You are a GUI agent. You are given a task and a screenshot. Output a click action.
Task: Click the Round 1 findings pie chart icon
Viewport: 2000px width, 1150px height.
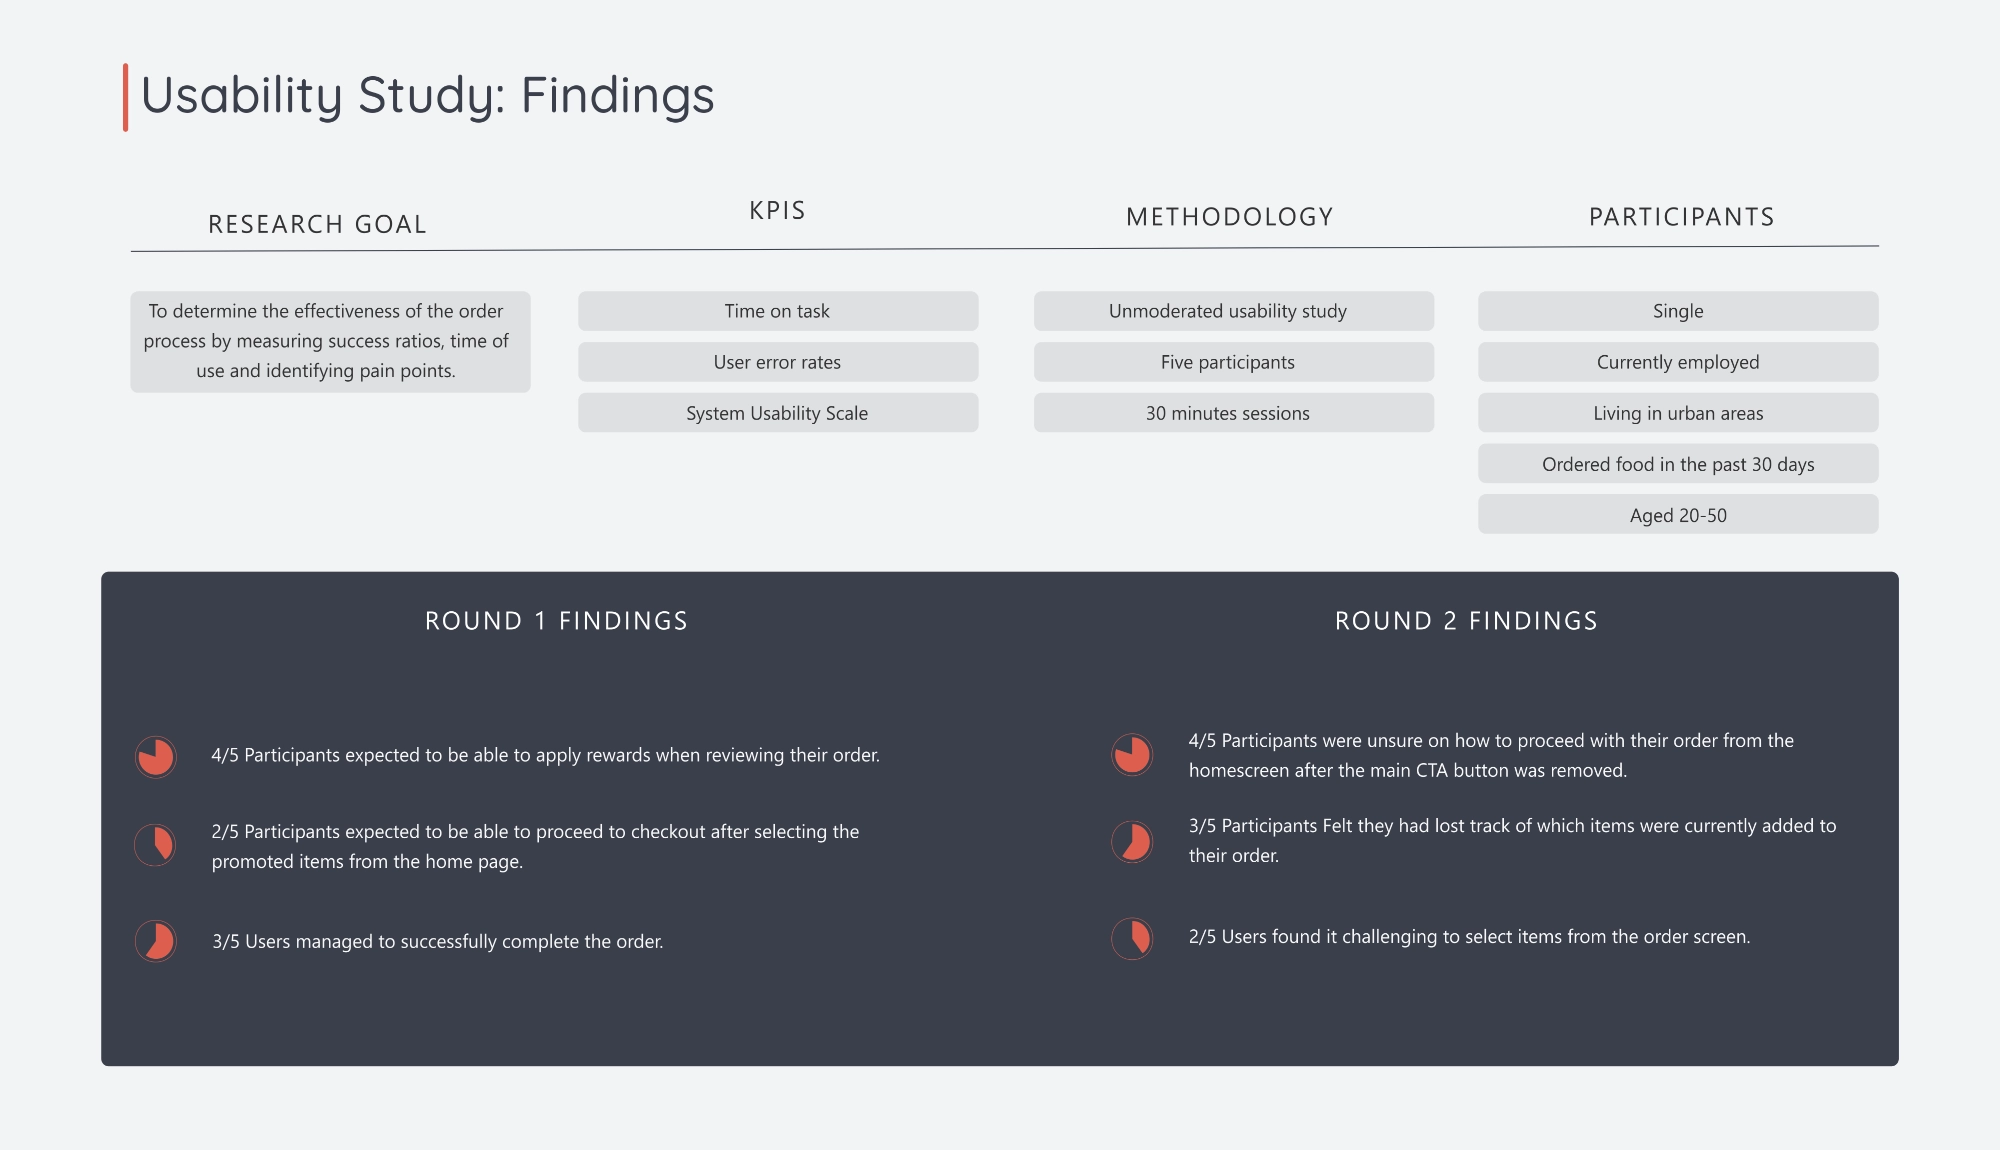[155, 754]
